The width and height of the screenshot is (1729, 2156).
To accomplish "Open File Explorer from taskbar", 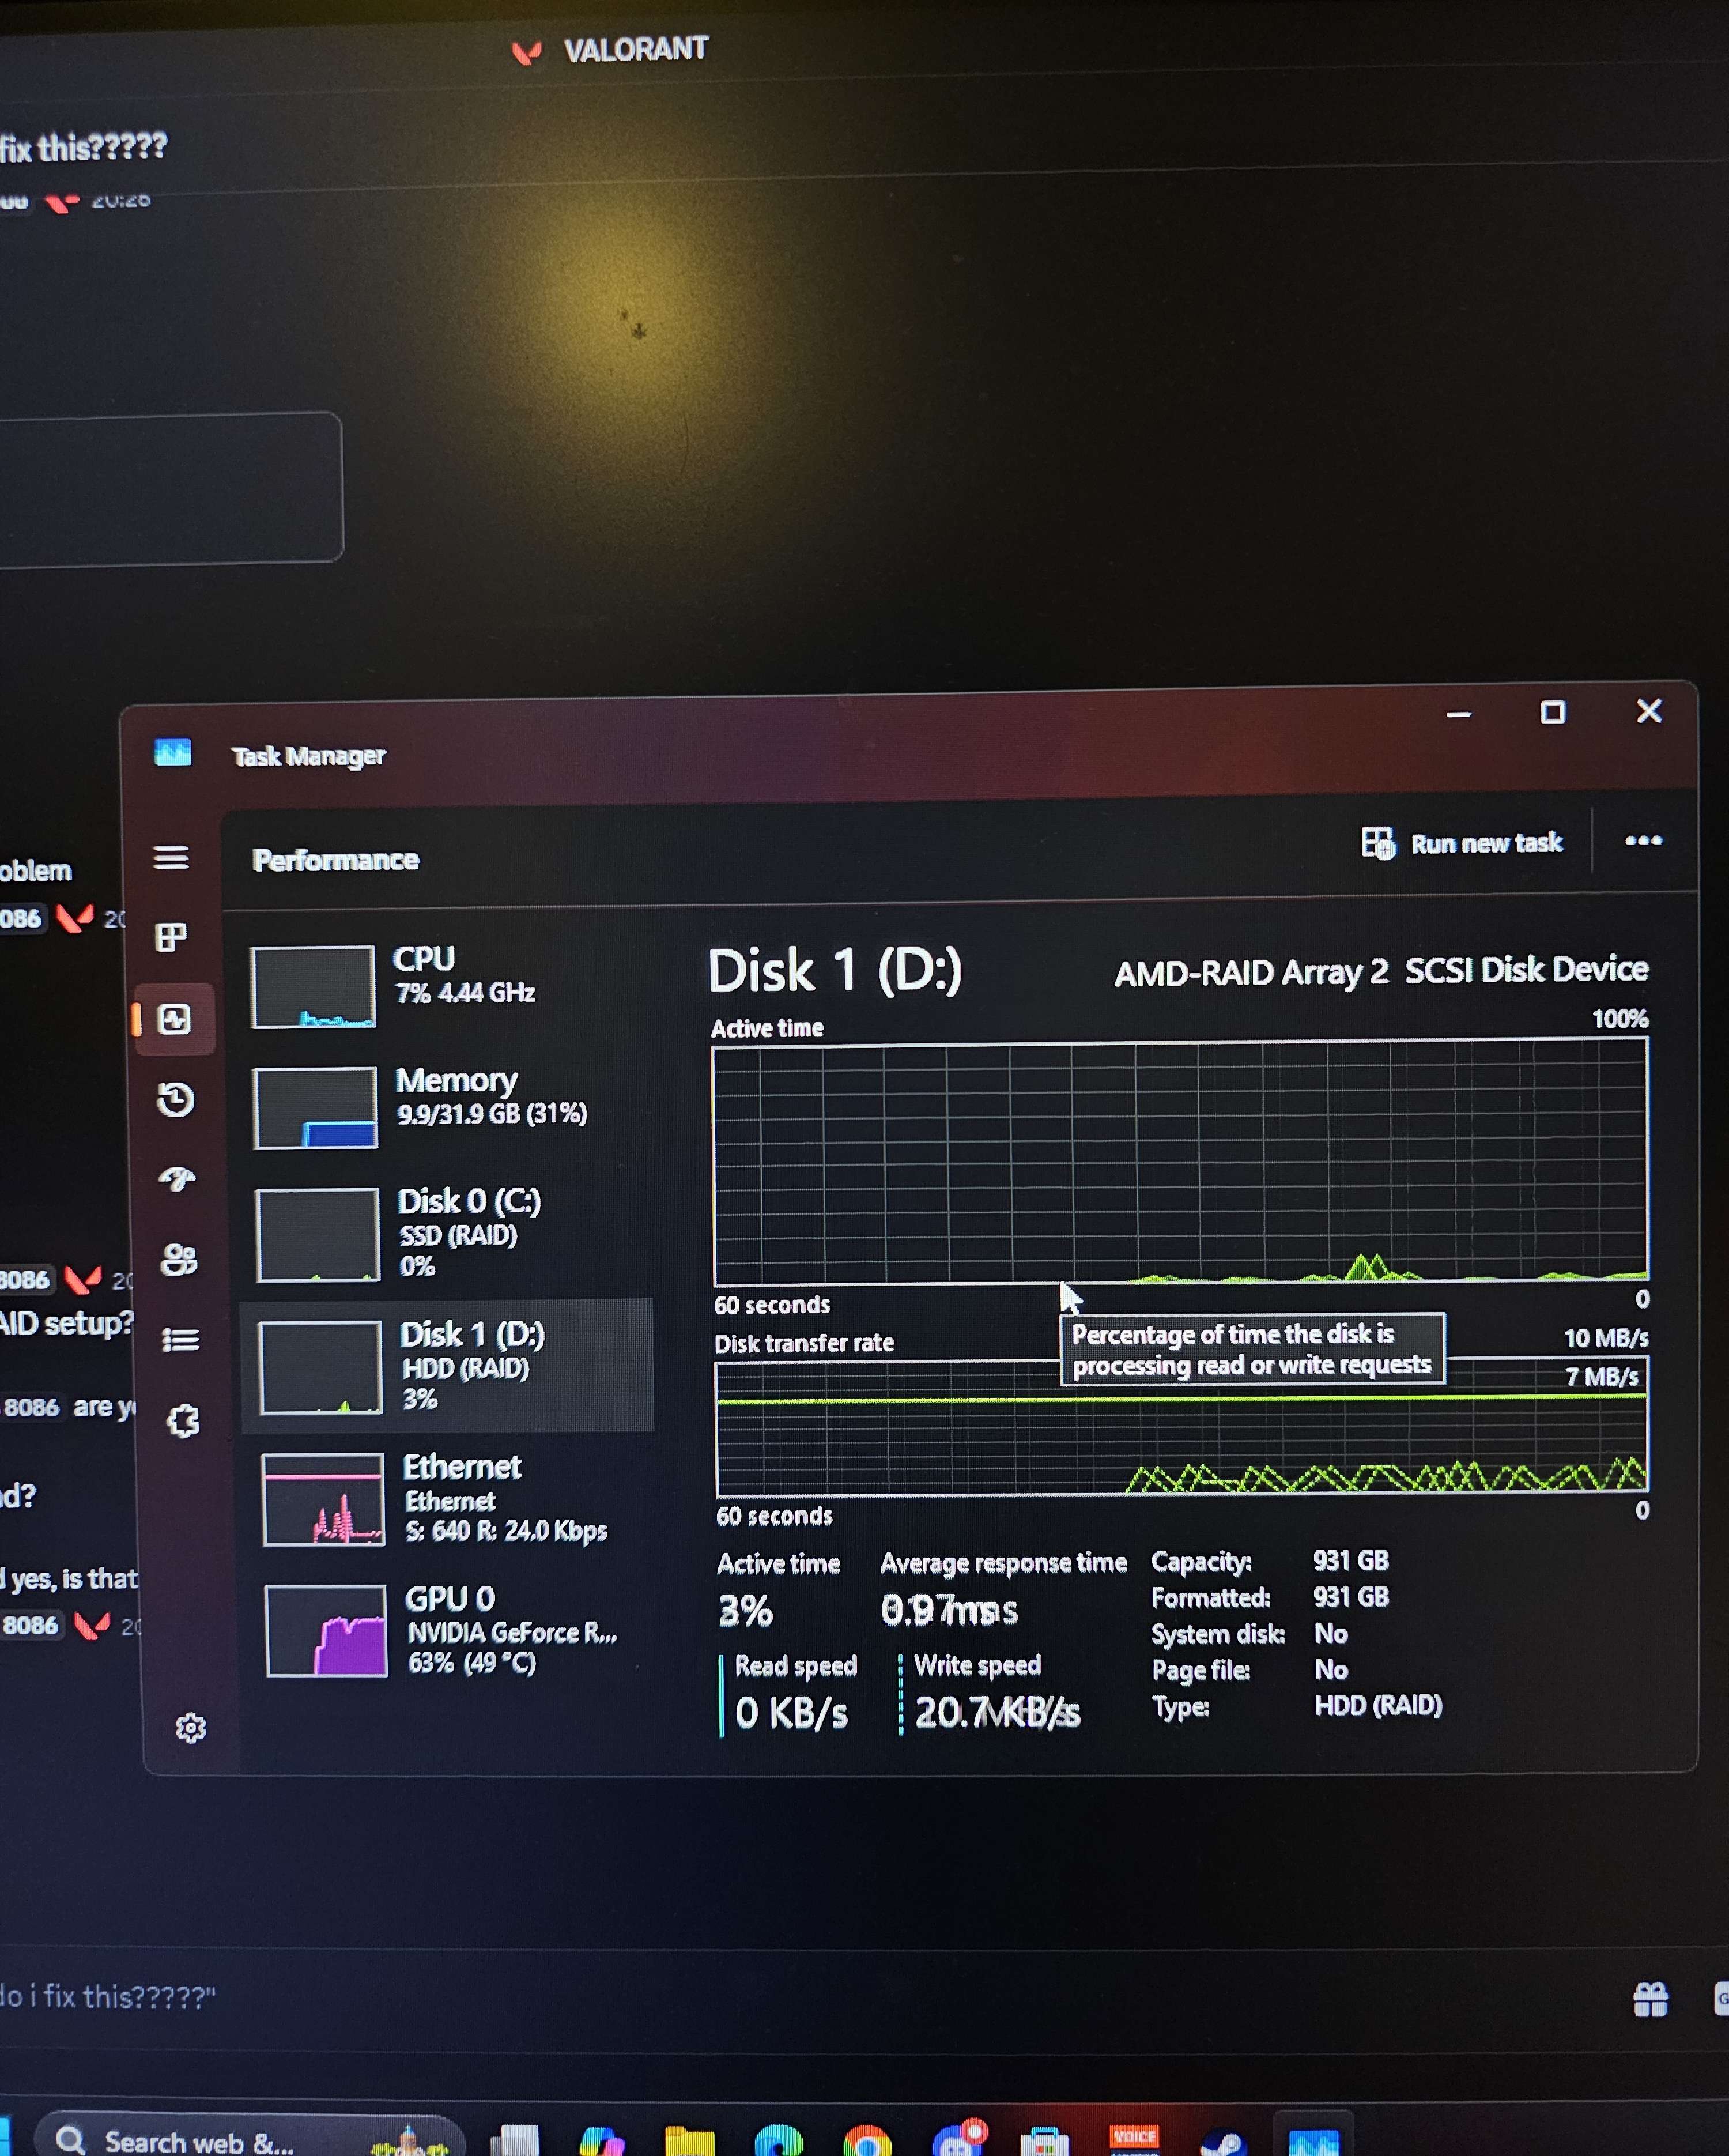I will point(689,2141).
